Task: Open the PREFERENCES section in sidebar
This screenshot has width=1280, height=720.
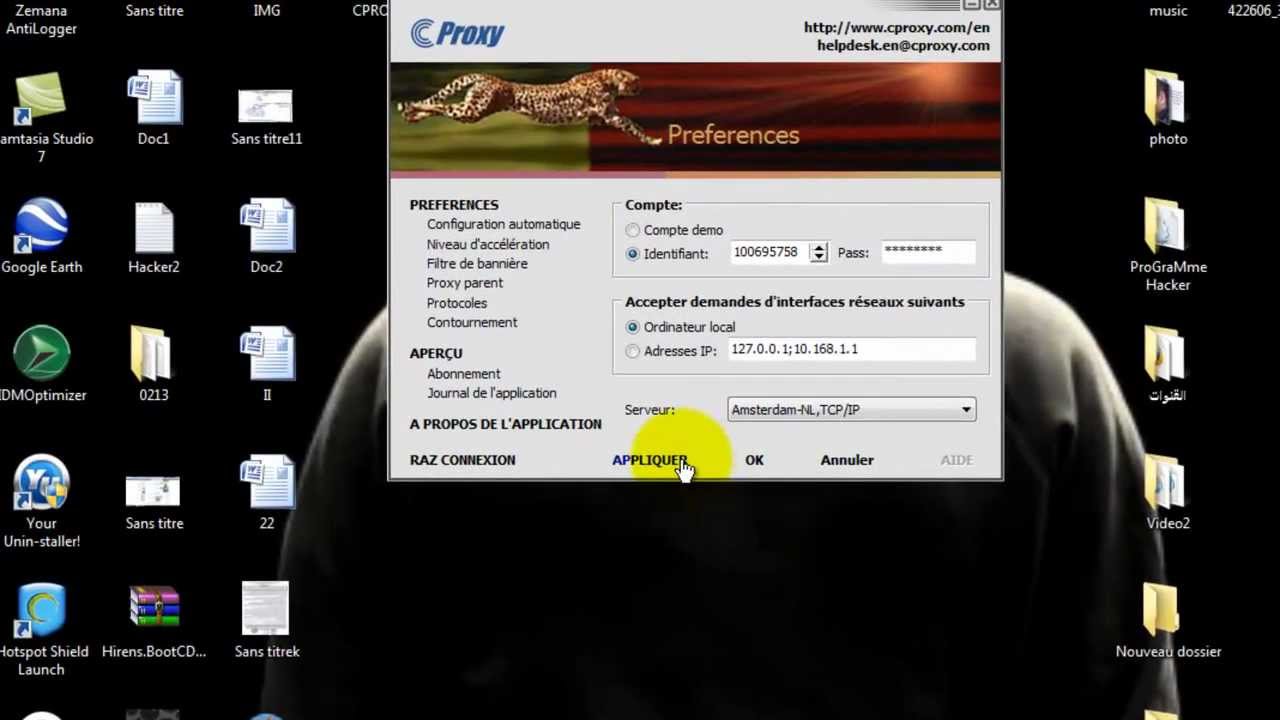Action: [454, 205]
